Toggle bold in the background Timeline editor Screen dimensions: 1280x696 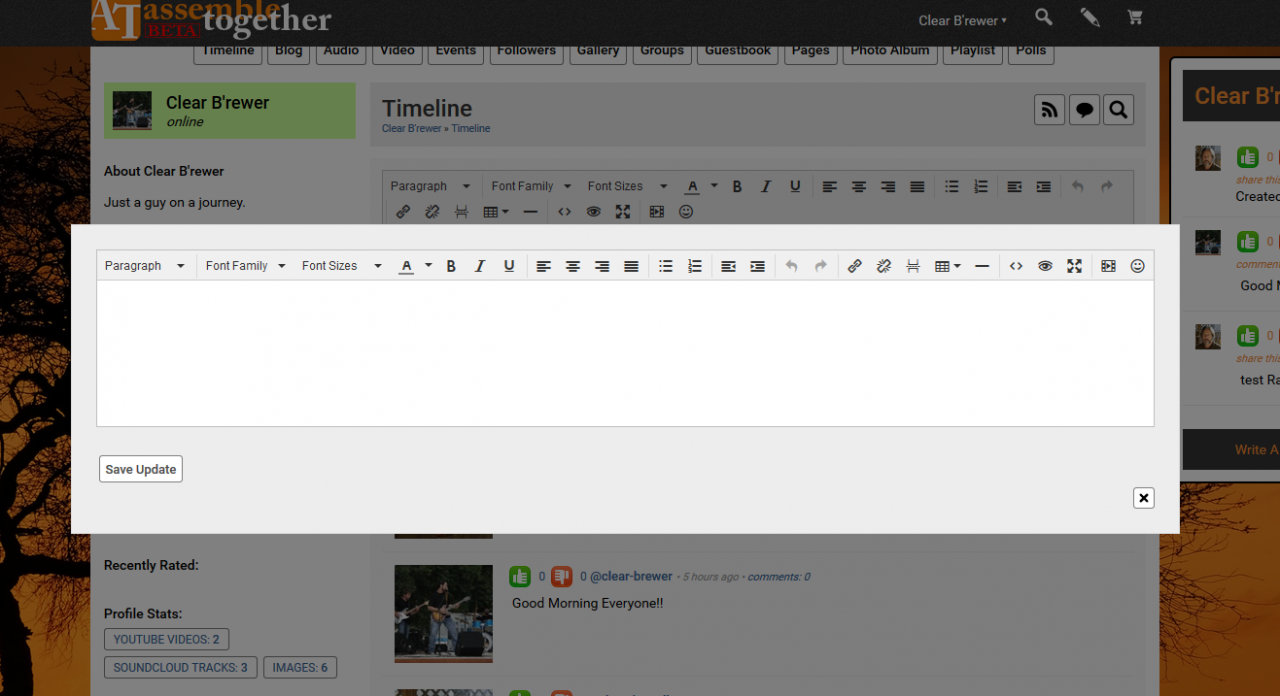tap(737, 186)
